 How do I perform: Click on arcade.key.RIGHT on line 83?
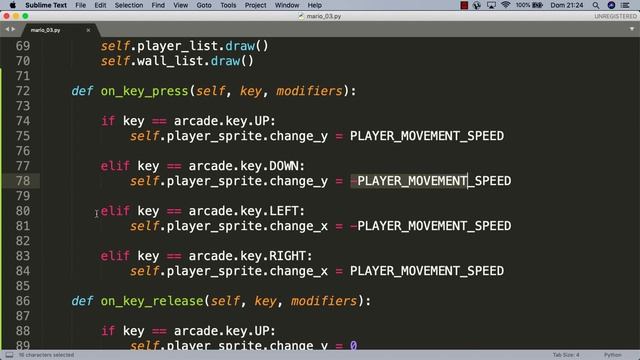tap(247, 256)
